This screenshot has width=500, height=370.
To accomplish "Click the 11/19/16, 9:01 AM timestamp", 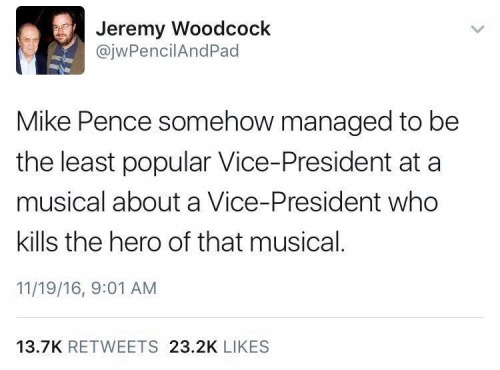I will pos(86,288).
